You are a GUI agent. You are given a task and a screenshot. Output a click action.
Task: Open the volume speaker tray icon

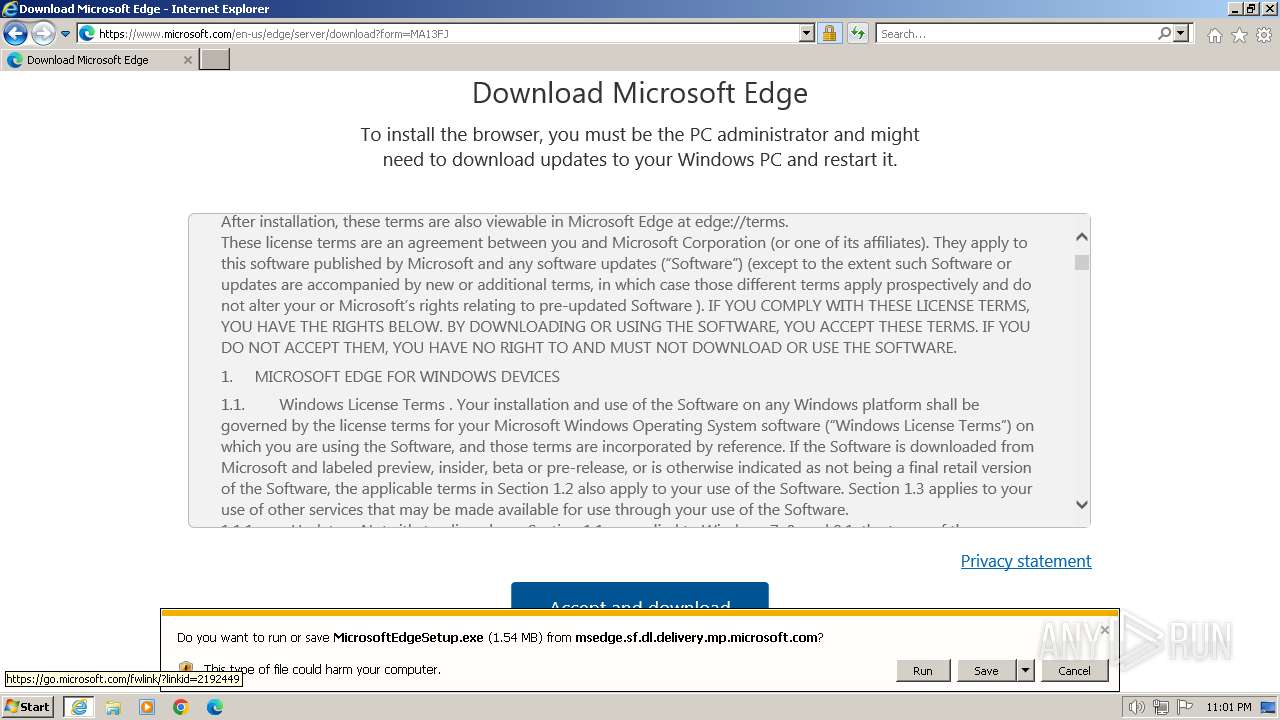1136,707
